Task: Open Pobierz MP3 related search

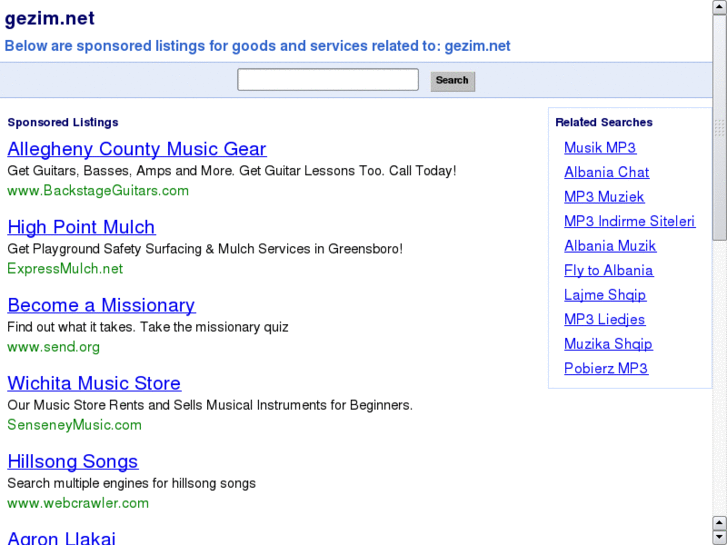Action: (x=606, y=369)
